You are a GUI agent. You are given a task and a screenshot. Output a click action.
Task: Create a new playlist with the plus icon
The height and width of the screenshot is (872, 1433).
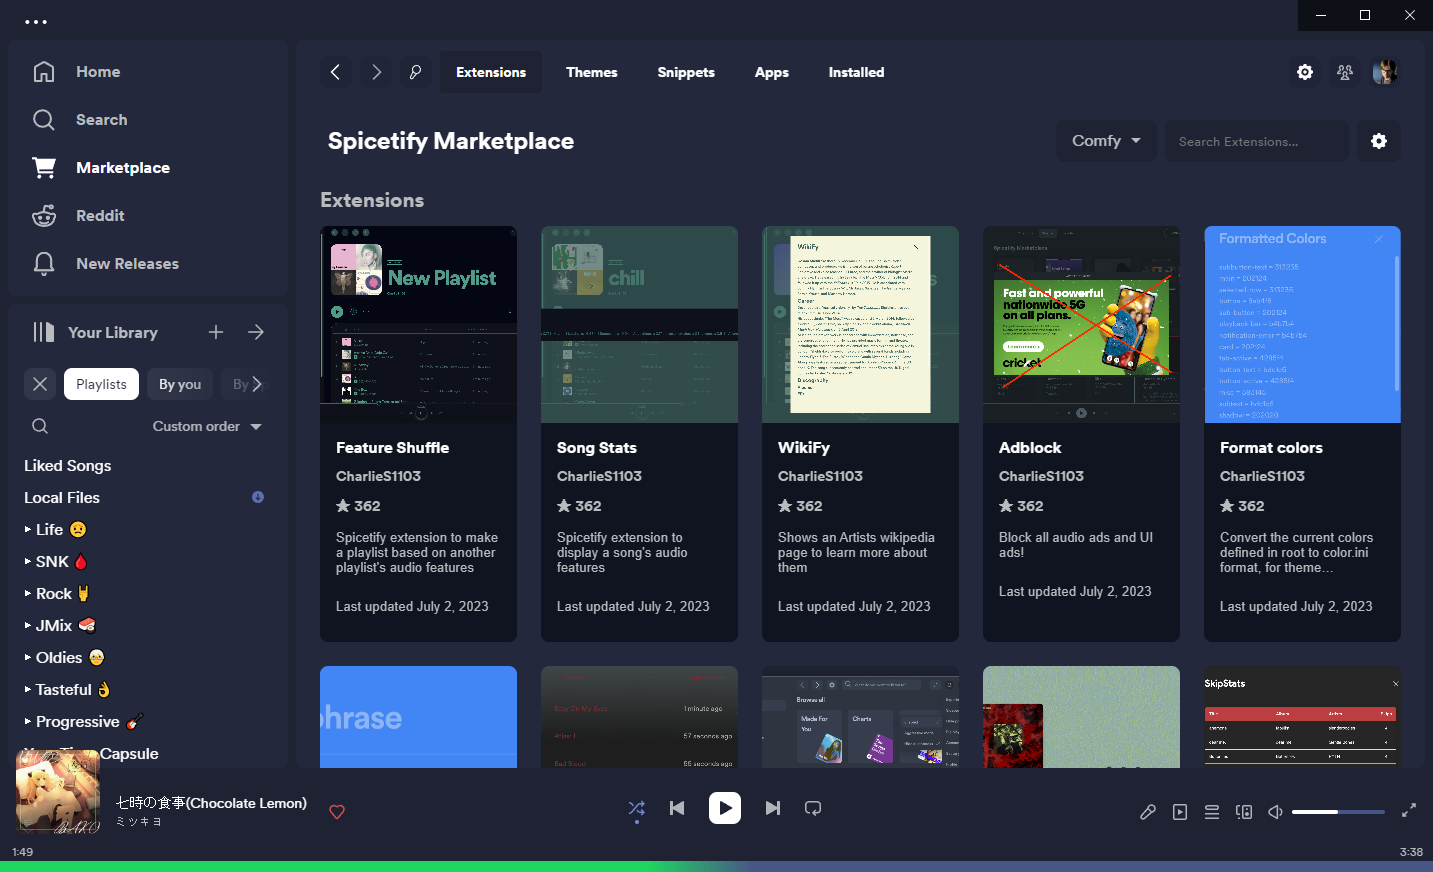[216, 332]
